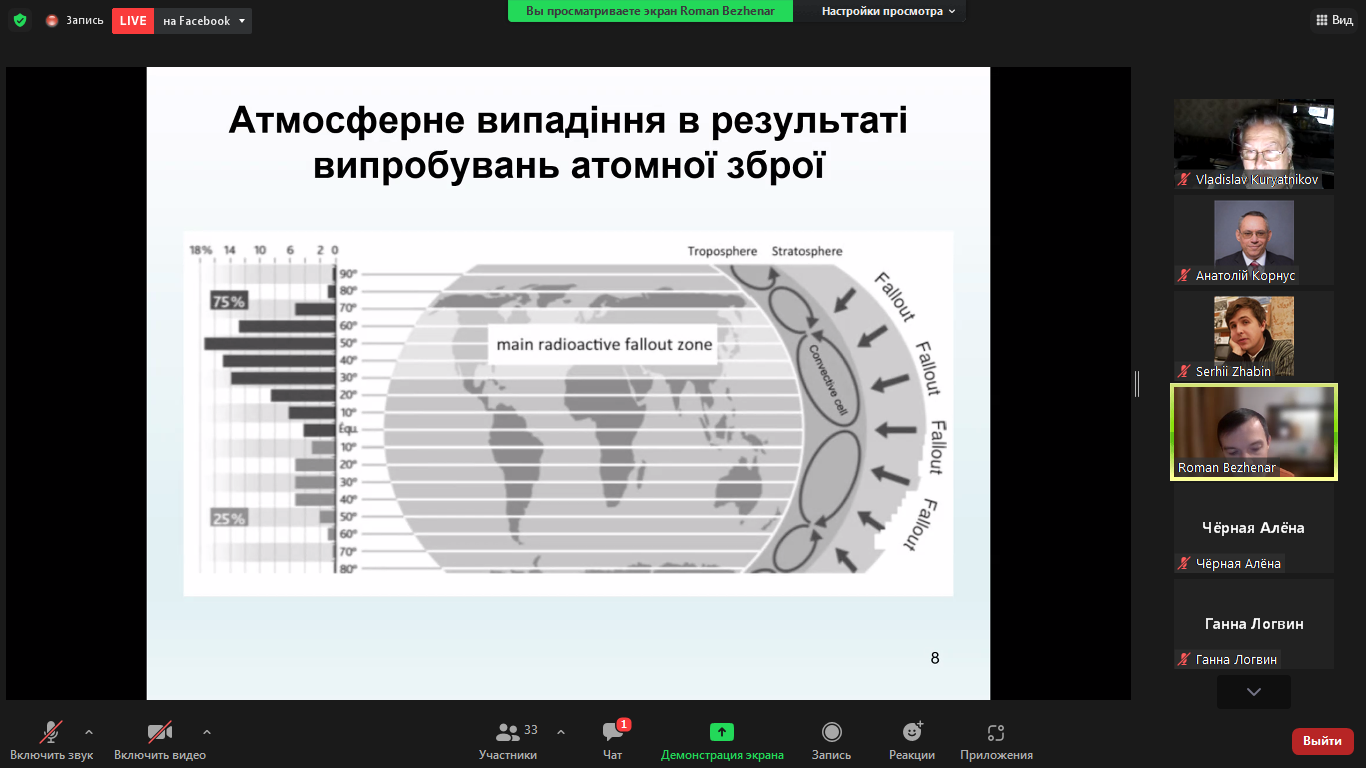Click the slide number 8
This screenshot has height=768, width=1366.
pos(935,658)
